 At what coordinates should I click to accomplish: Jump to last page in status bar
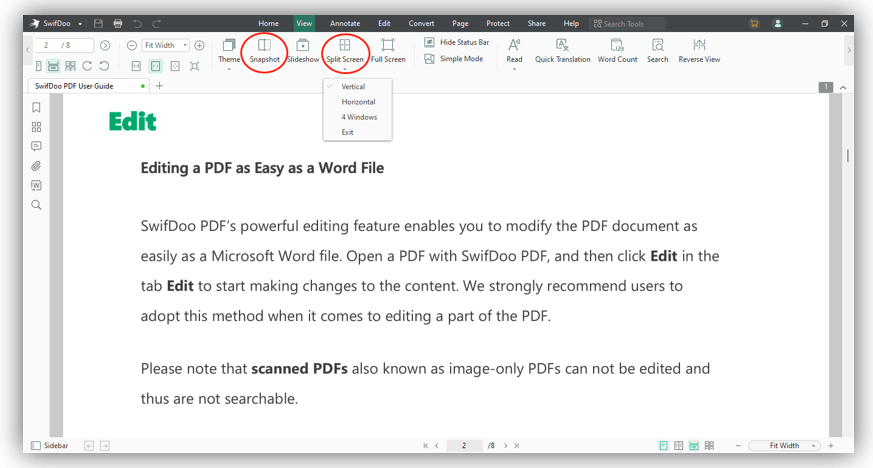pyautogui.click(x=517, y=445)
